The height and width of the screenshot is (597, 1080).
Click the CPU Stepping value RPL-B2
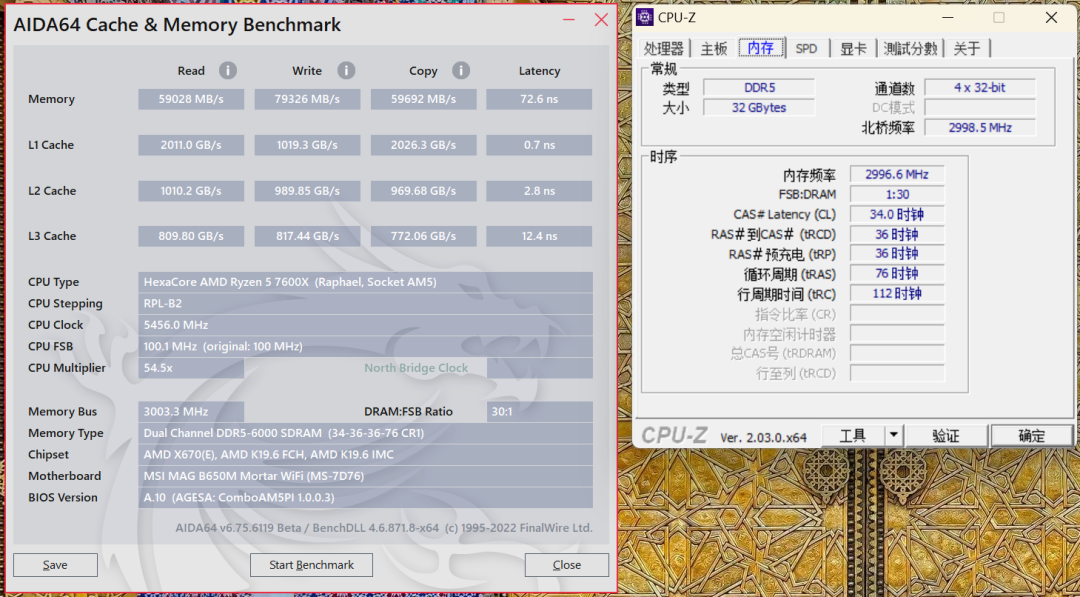[x=365, y=303]
